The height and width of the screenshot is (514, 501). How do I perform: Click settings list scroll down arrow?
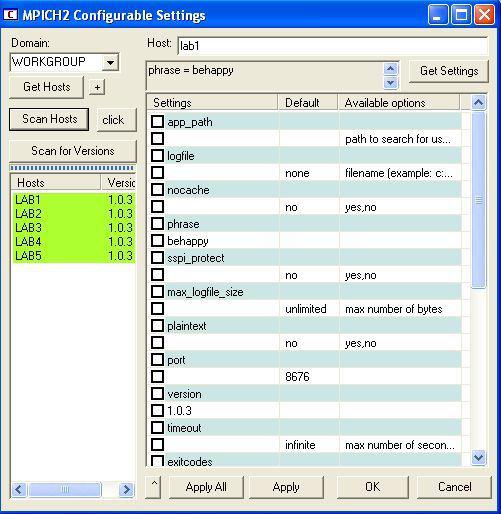tap(479, 457)
